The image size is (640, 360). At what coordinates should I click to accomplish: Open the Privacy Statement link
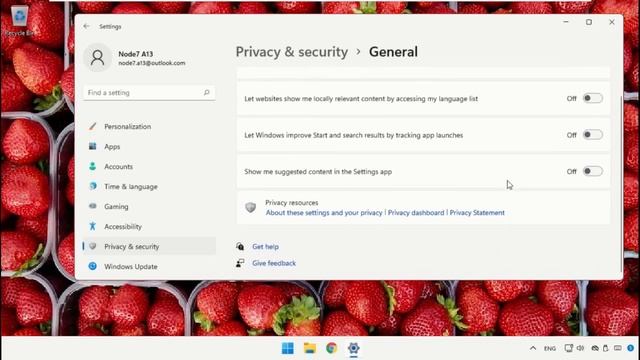tap(477, 213)
